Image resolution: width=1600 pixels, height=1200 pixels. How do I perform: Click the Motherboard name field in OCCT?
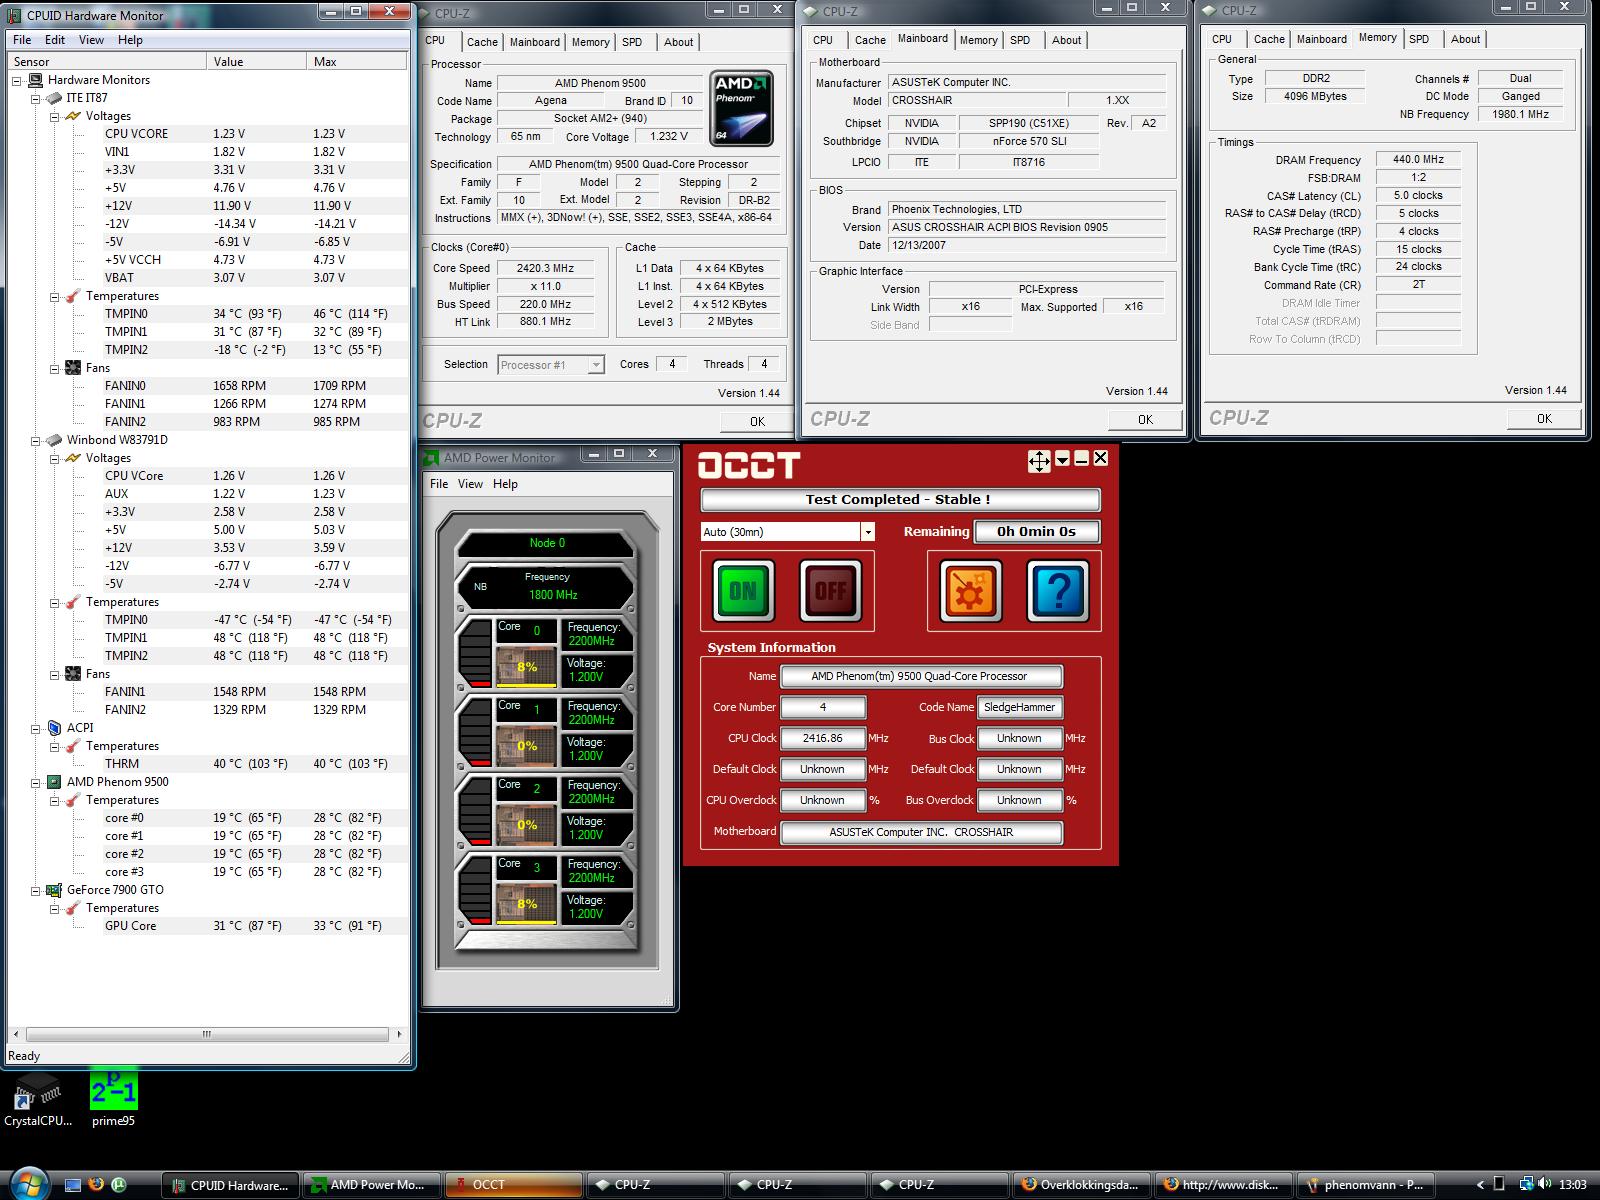tap(921, 832)
